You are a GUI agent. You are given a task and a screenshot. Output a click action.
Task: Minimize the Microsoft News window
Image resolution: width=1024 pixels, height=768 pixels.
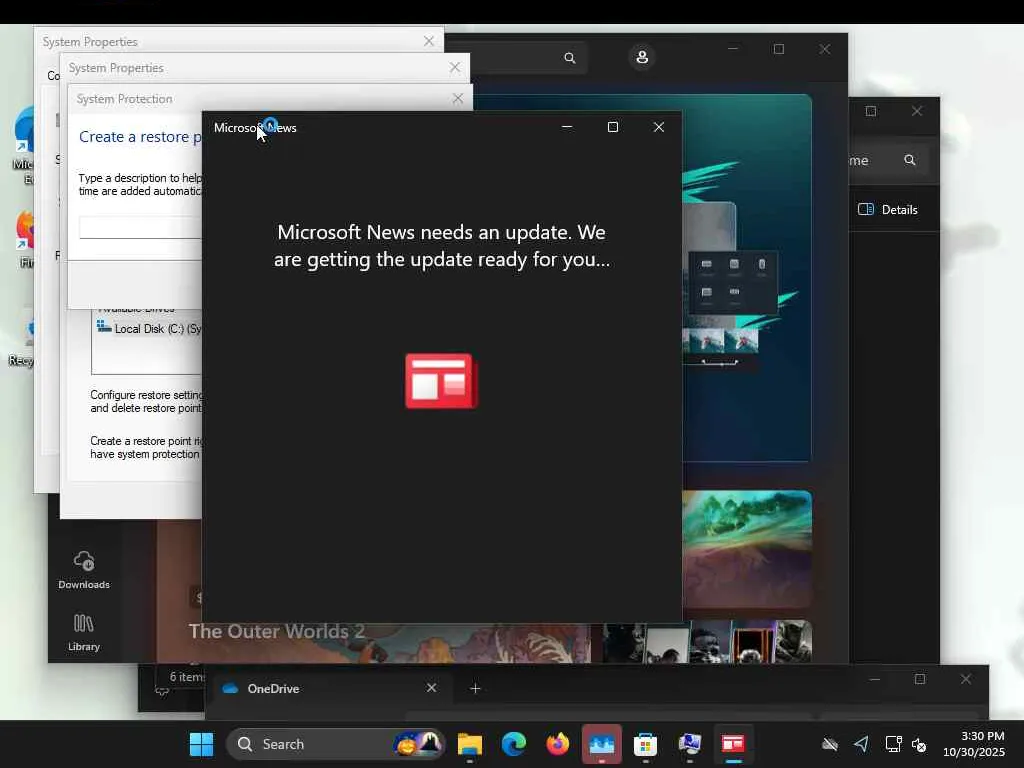click(x=567, y=127)
